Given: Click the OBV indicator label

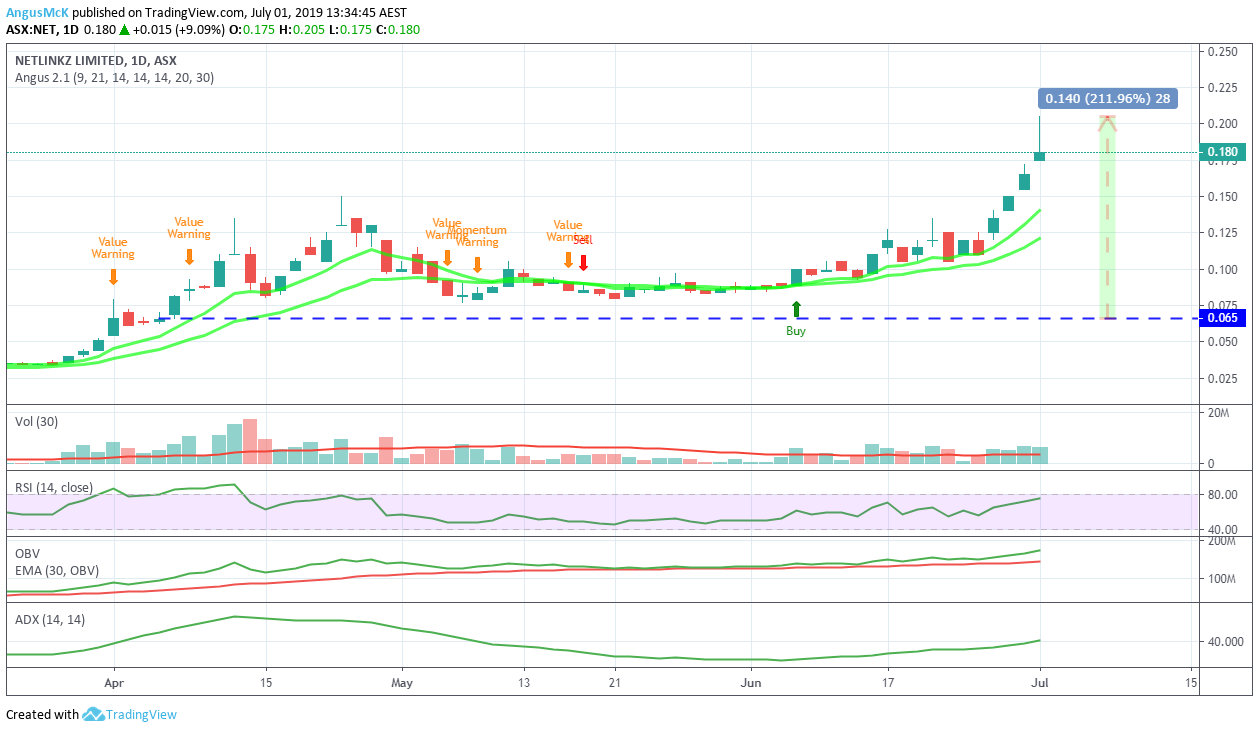Looking at the screenshot, I should (28, 553).
